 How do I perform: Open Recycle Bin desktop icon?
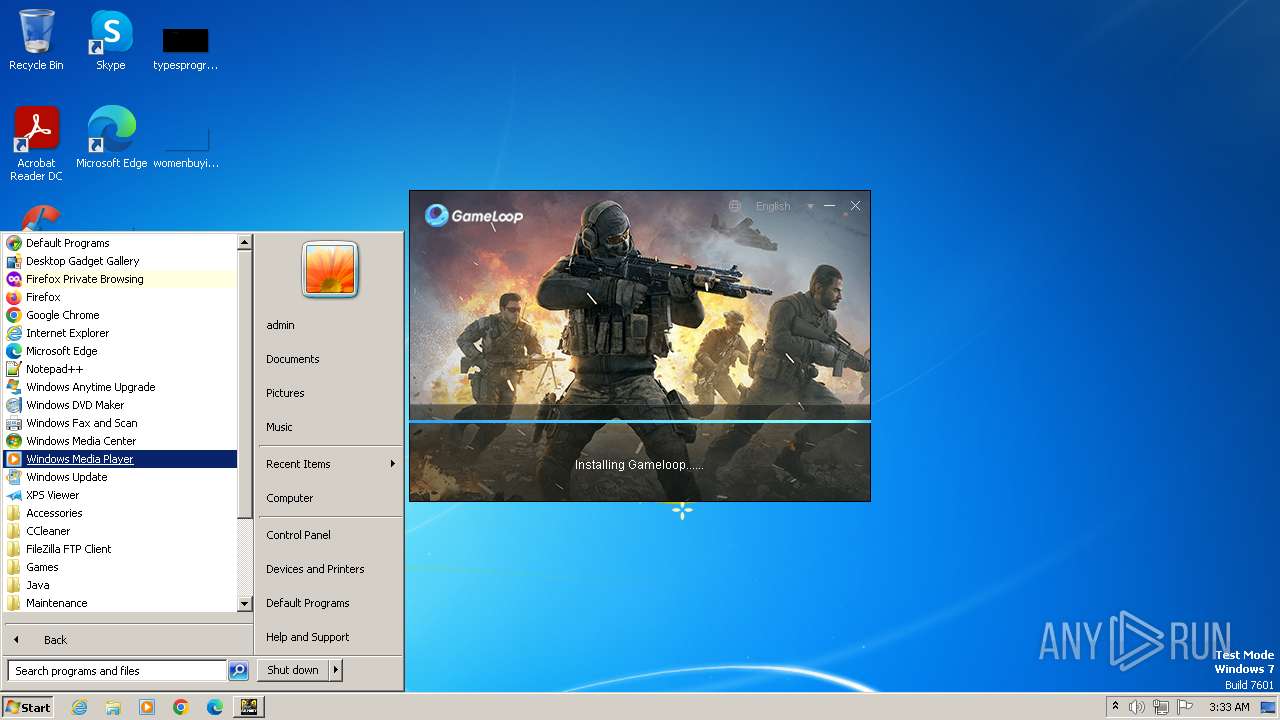tap(36, 40)
